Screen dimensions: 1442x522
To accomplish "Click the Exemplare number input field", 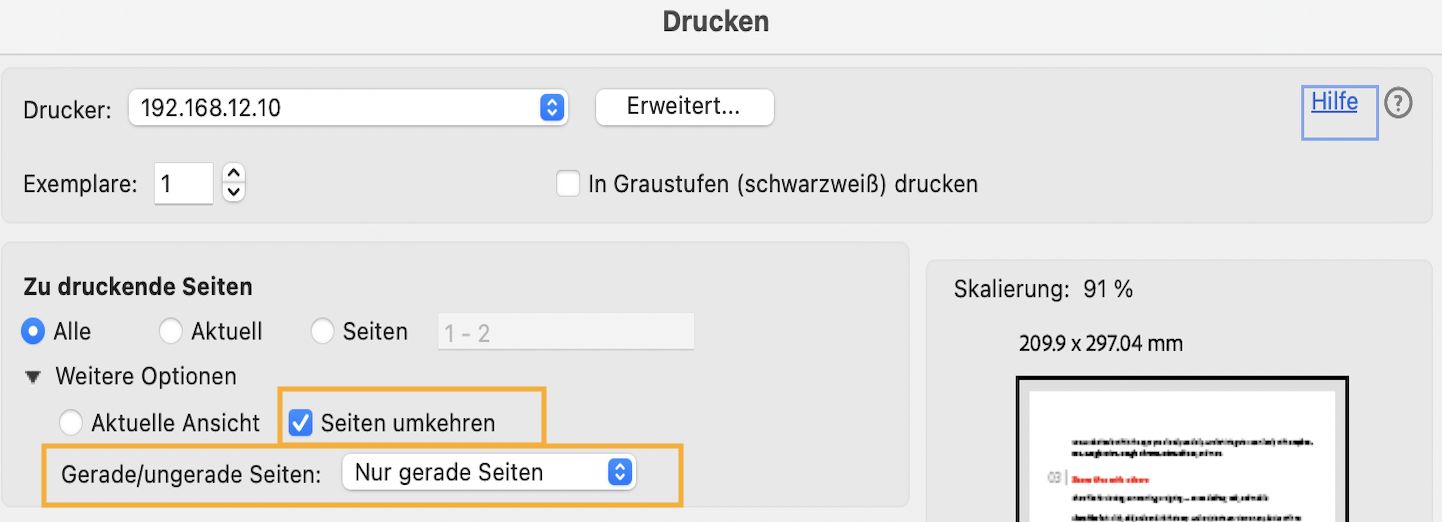I will tap(183, 184).
